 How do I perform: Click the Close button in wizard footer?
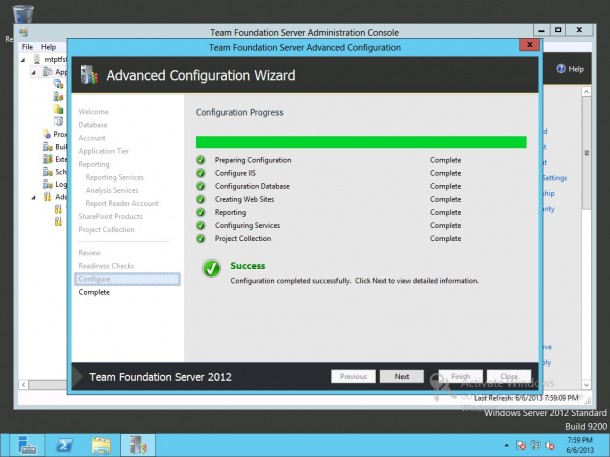(509, 376)
